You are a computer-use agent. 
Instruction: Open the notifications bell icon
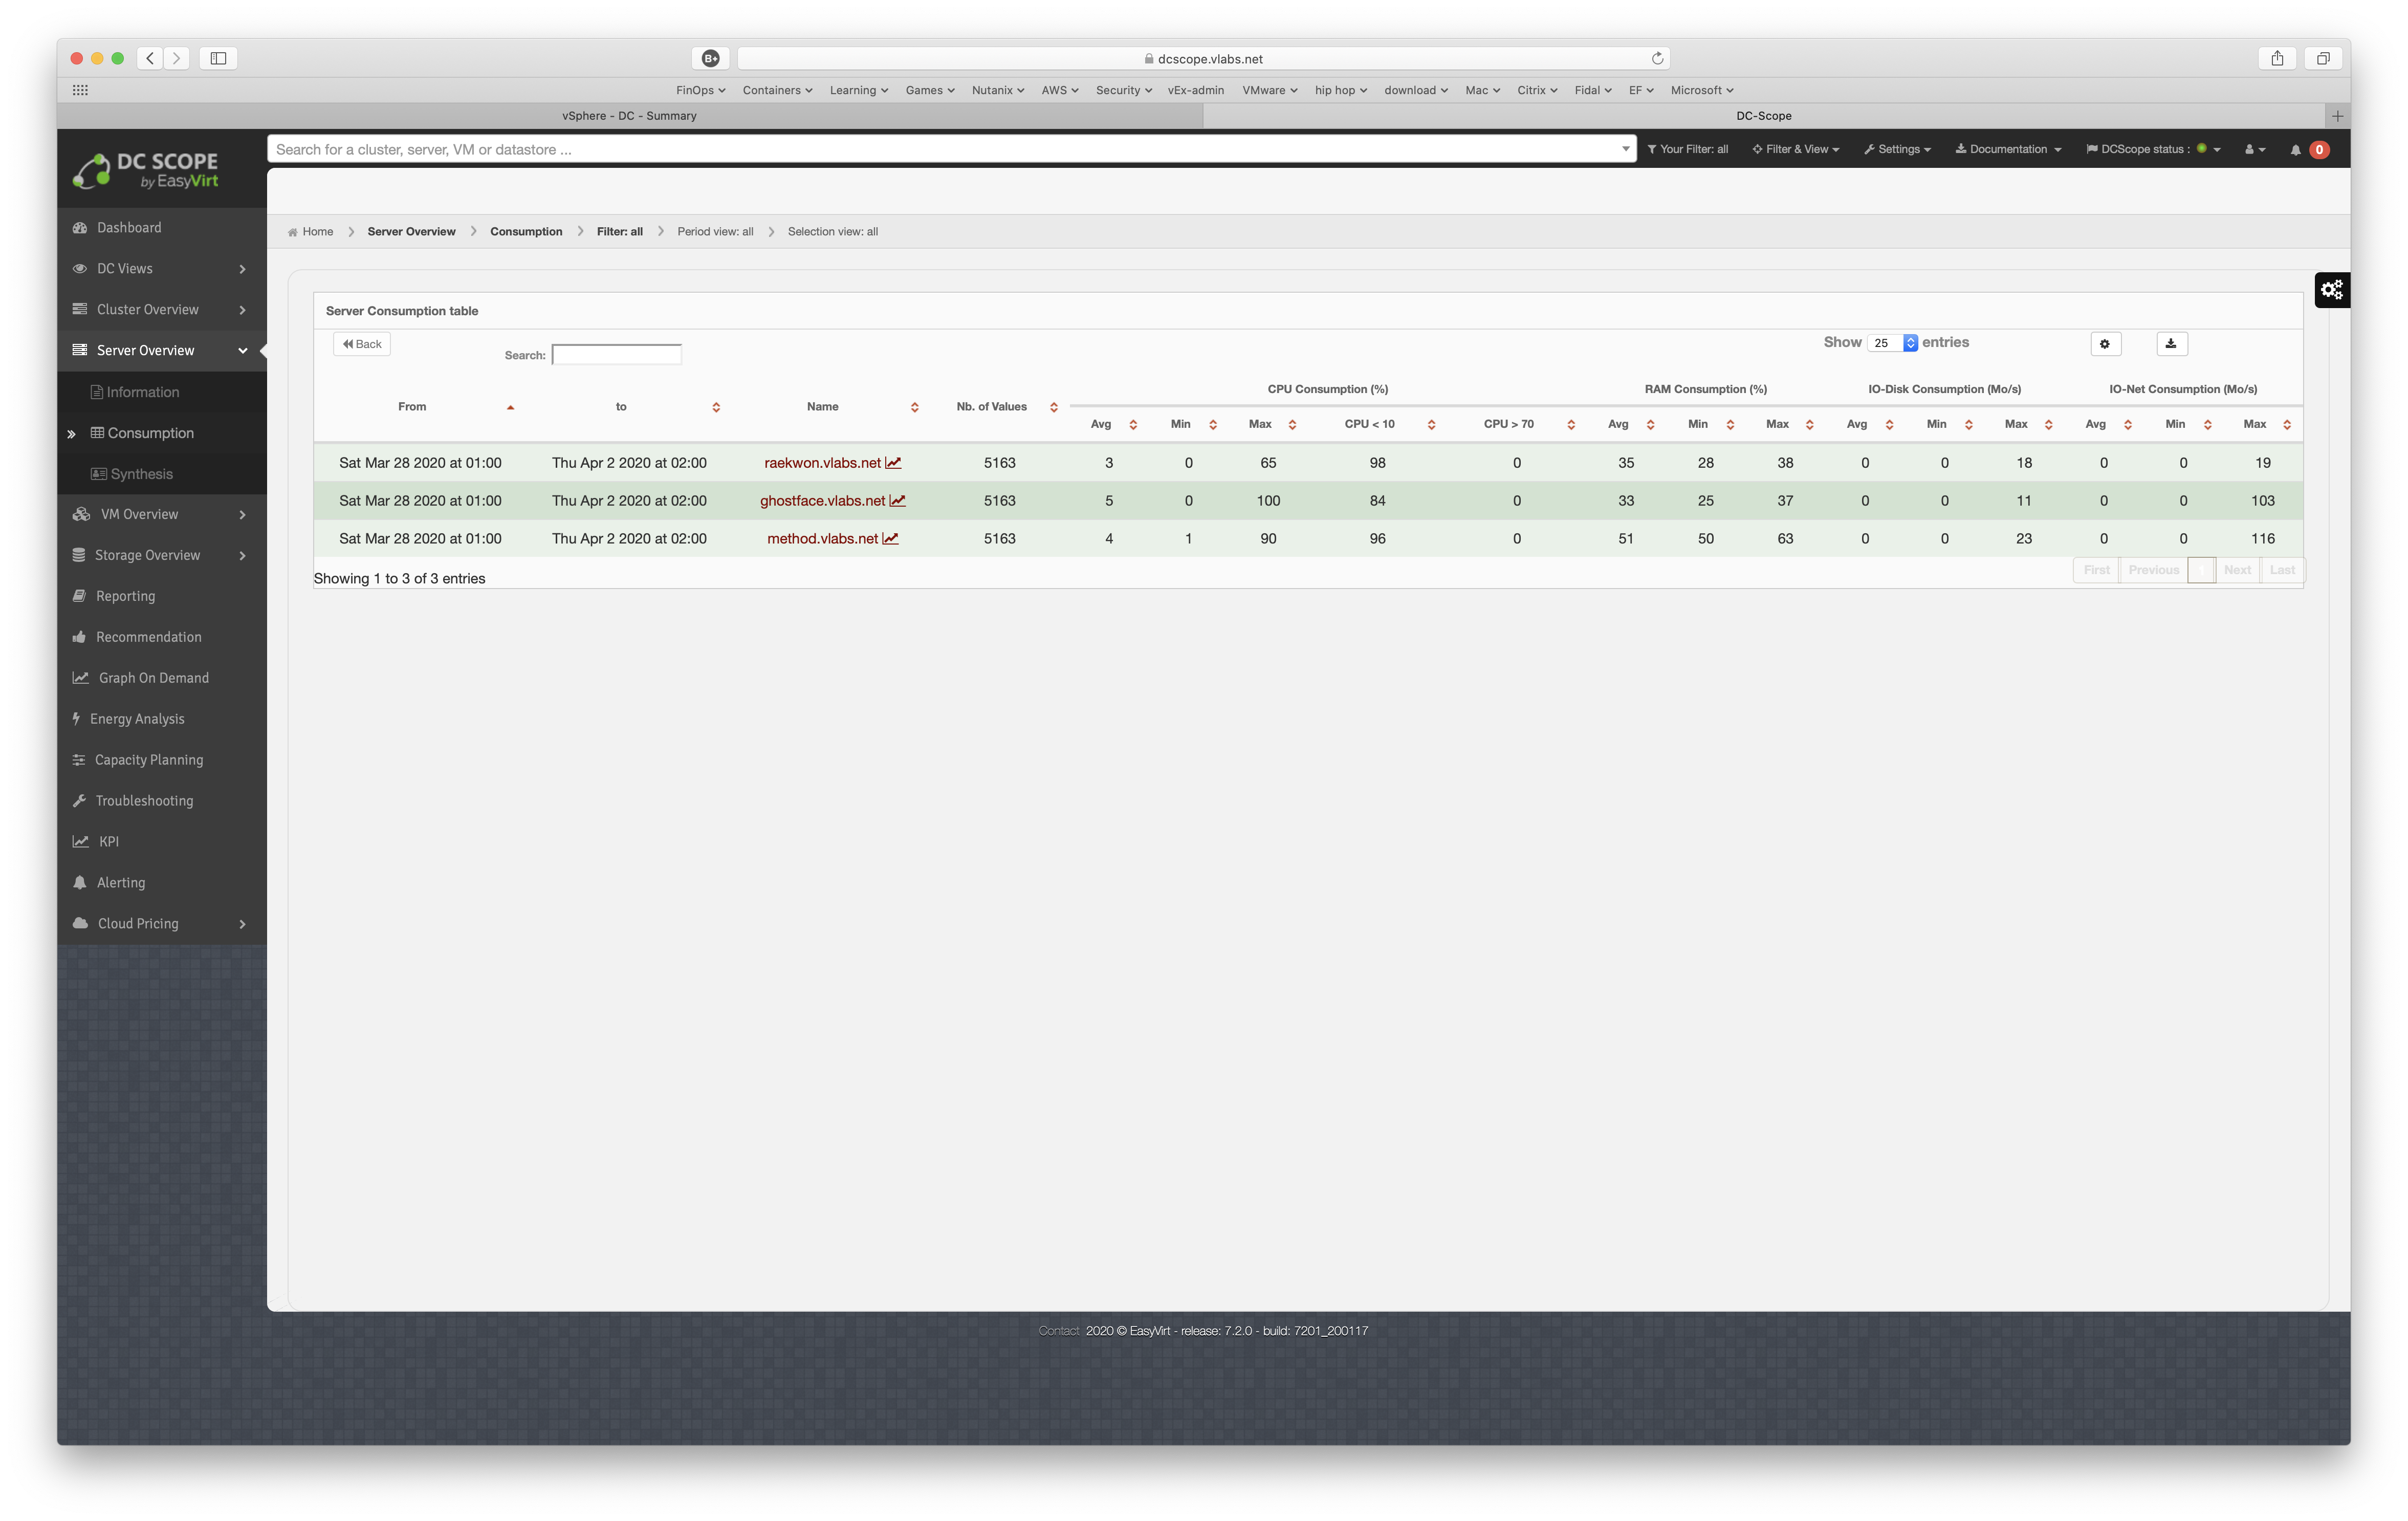2296,149
